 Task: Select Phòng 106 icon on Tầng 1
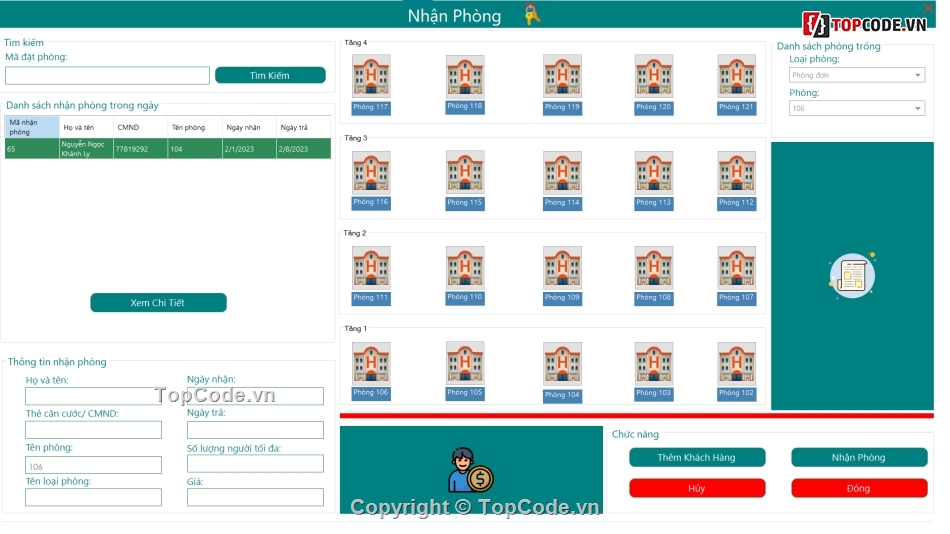click(x=371, y=363)
